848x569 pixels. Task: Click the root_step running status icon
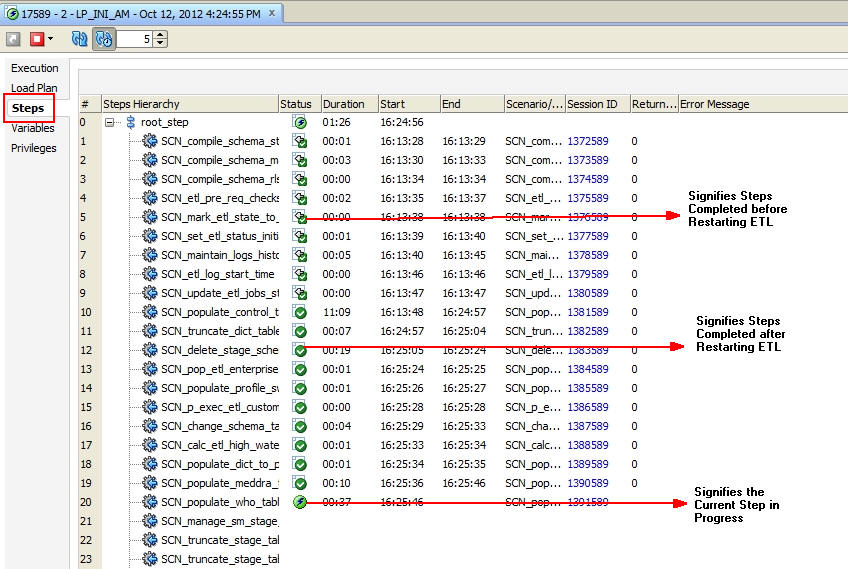coord(300,122)
